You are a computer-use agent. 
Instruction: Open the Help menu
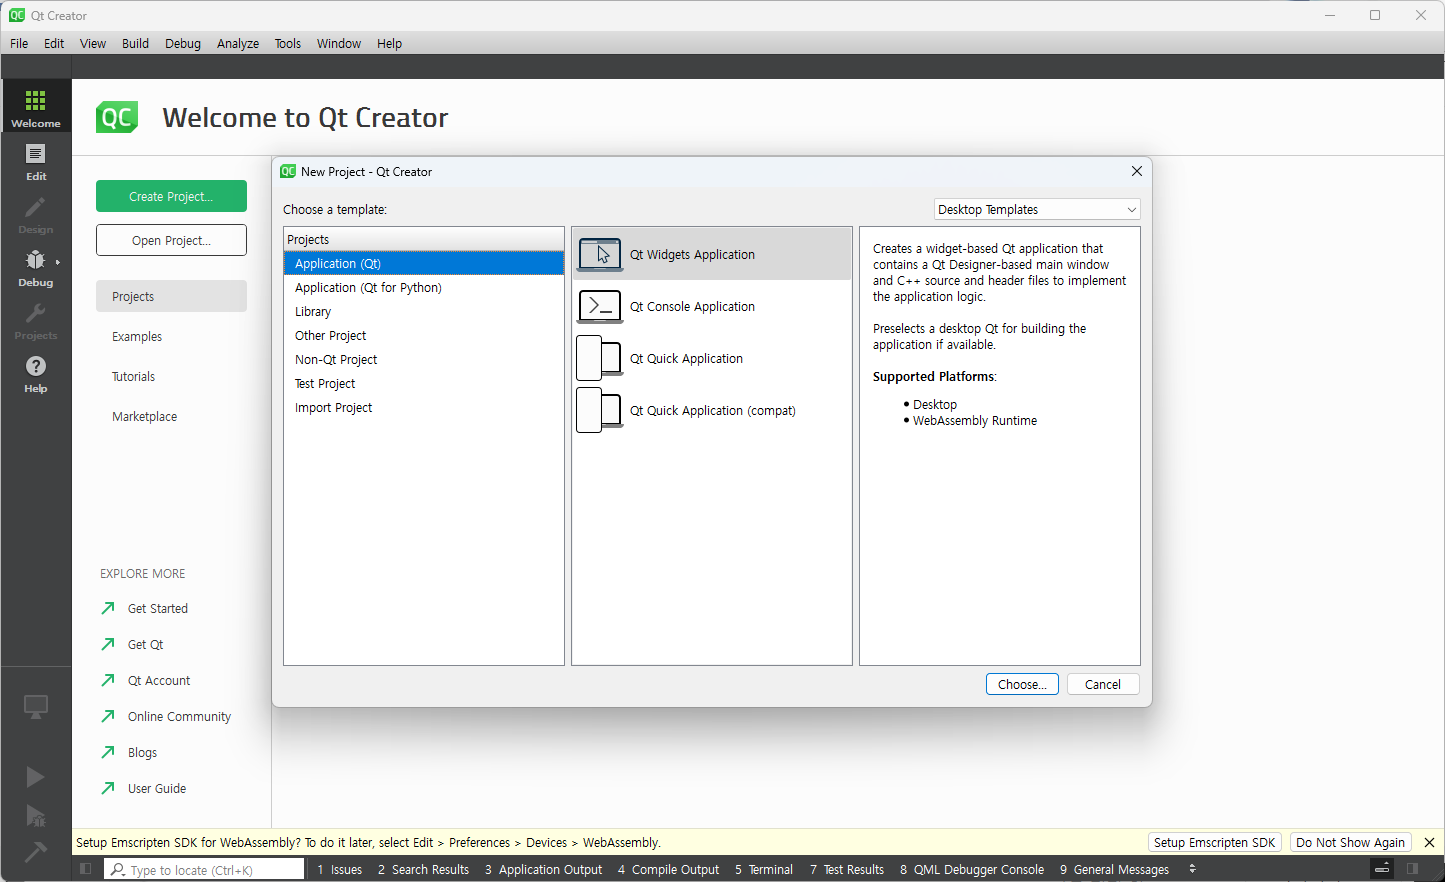(x=389, y=43)
